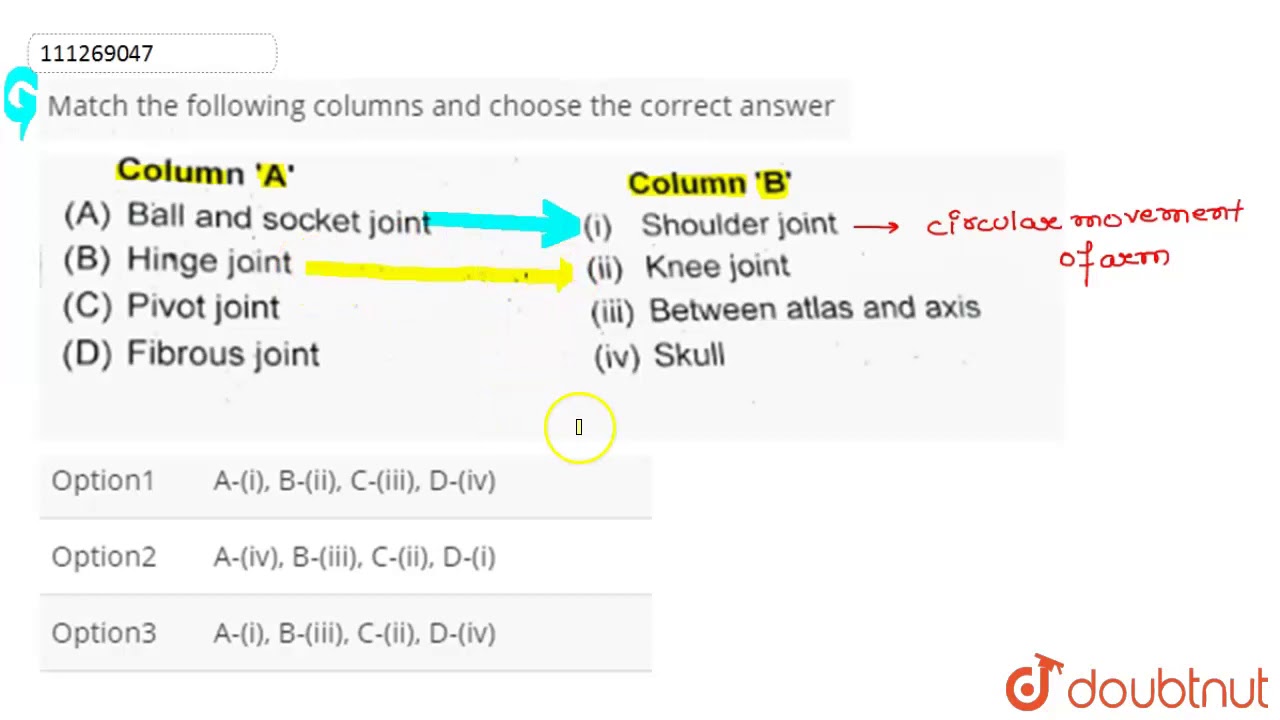This screenshot has height=720, width=1280.
Task: Click the cyan Doubtnut badge beside question
Action: coord(20,102)
